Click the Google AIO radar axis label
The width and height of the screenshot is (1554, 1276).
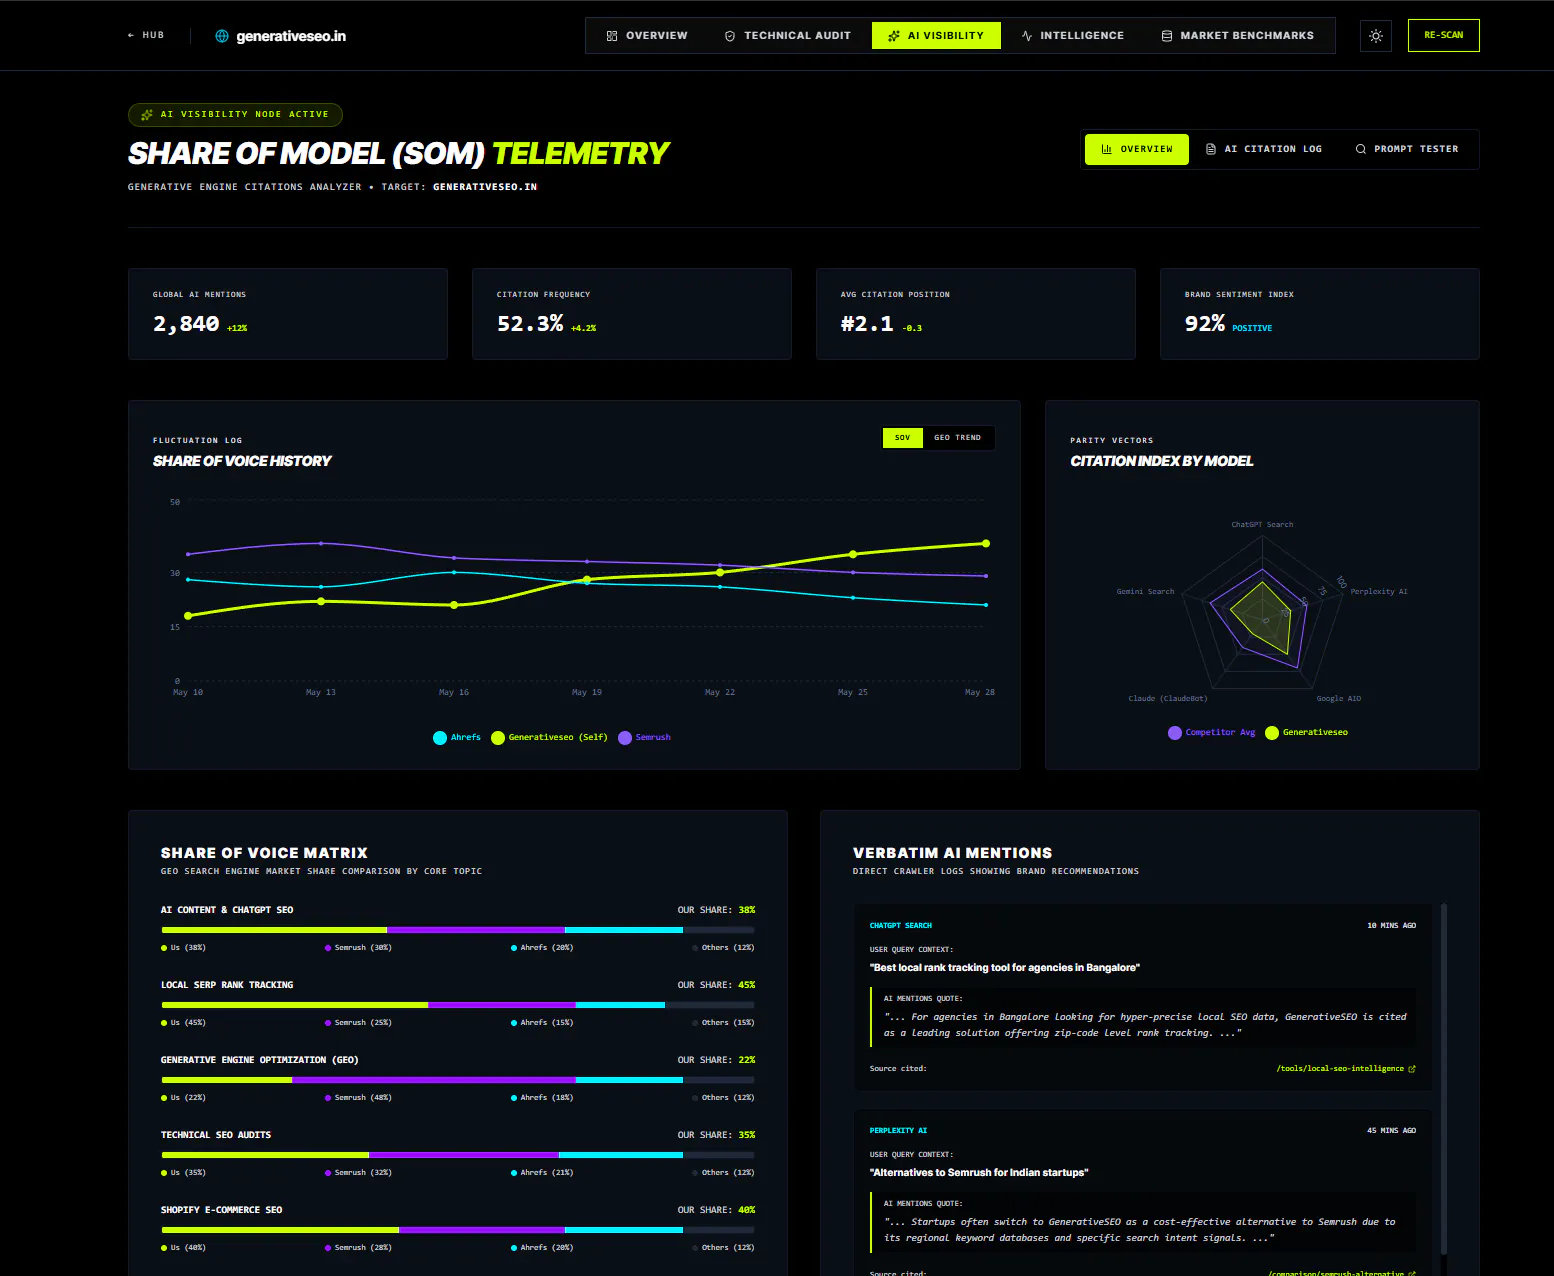(1339, 699)
